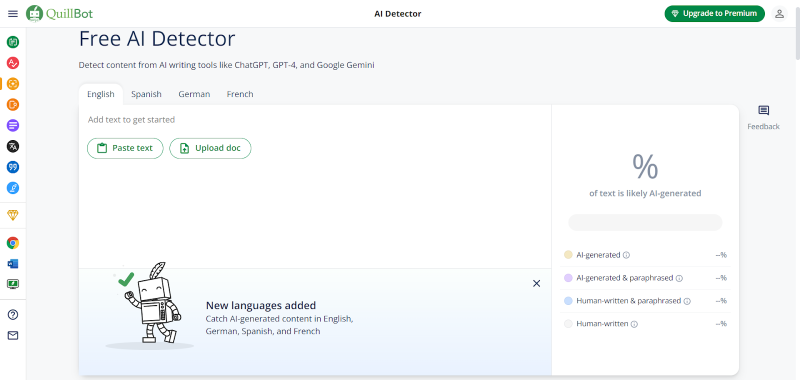Open the Plagiarism Checker sidebar icon

(x=13, y=105)
